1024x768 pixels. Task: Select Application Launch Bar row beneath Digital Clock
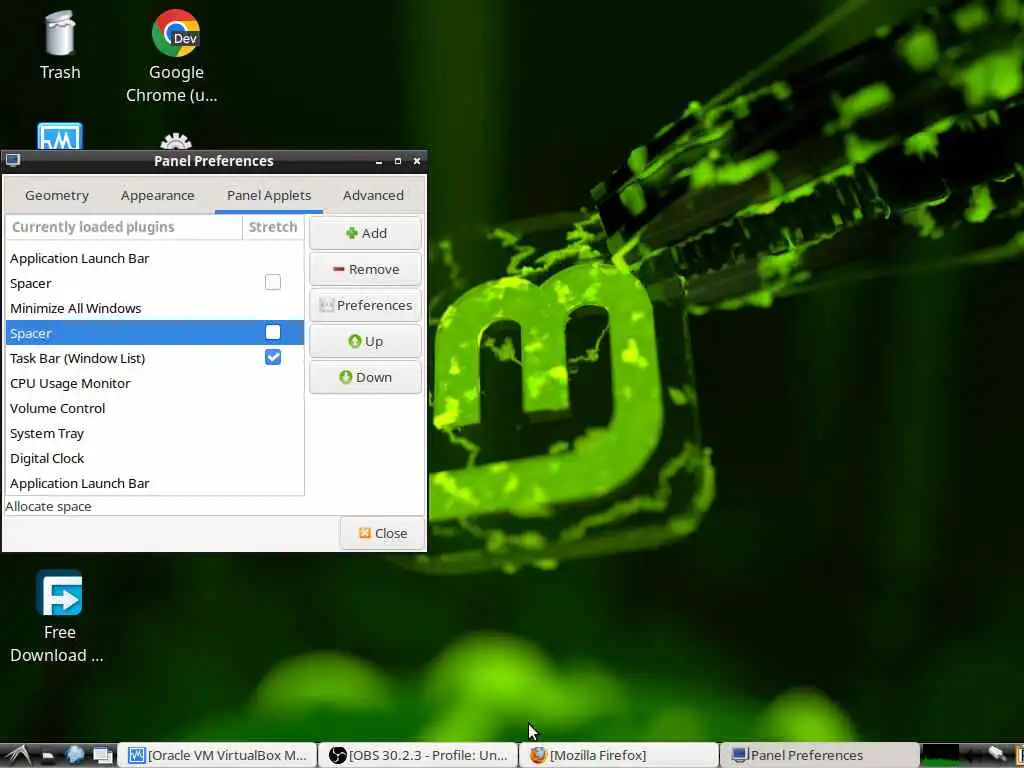click(155, 483)
